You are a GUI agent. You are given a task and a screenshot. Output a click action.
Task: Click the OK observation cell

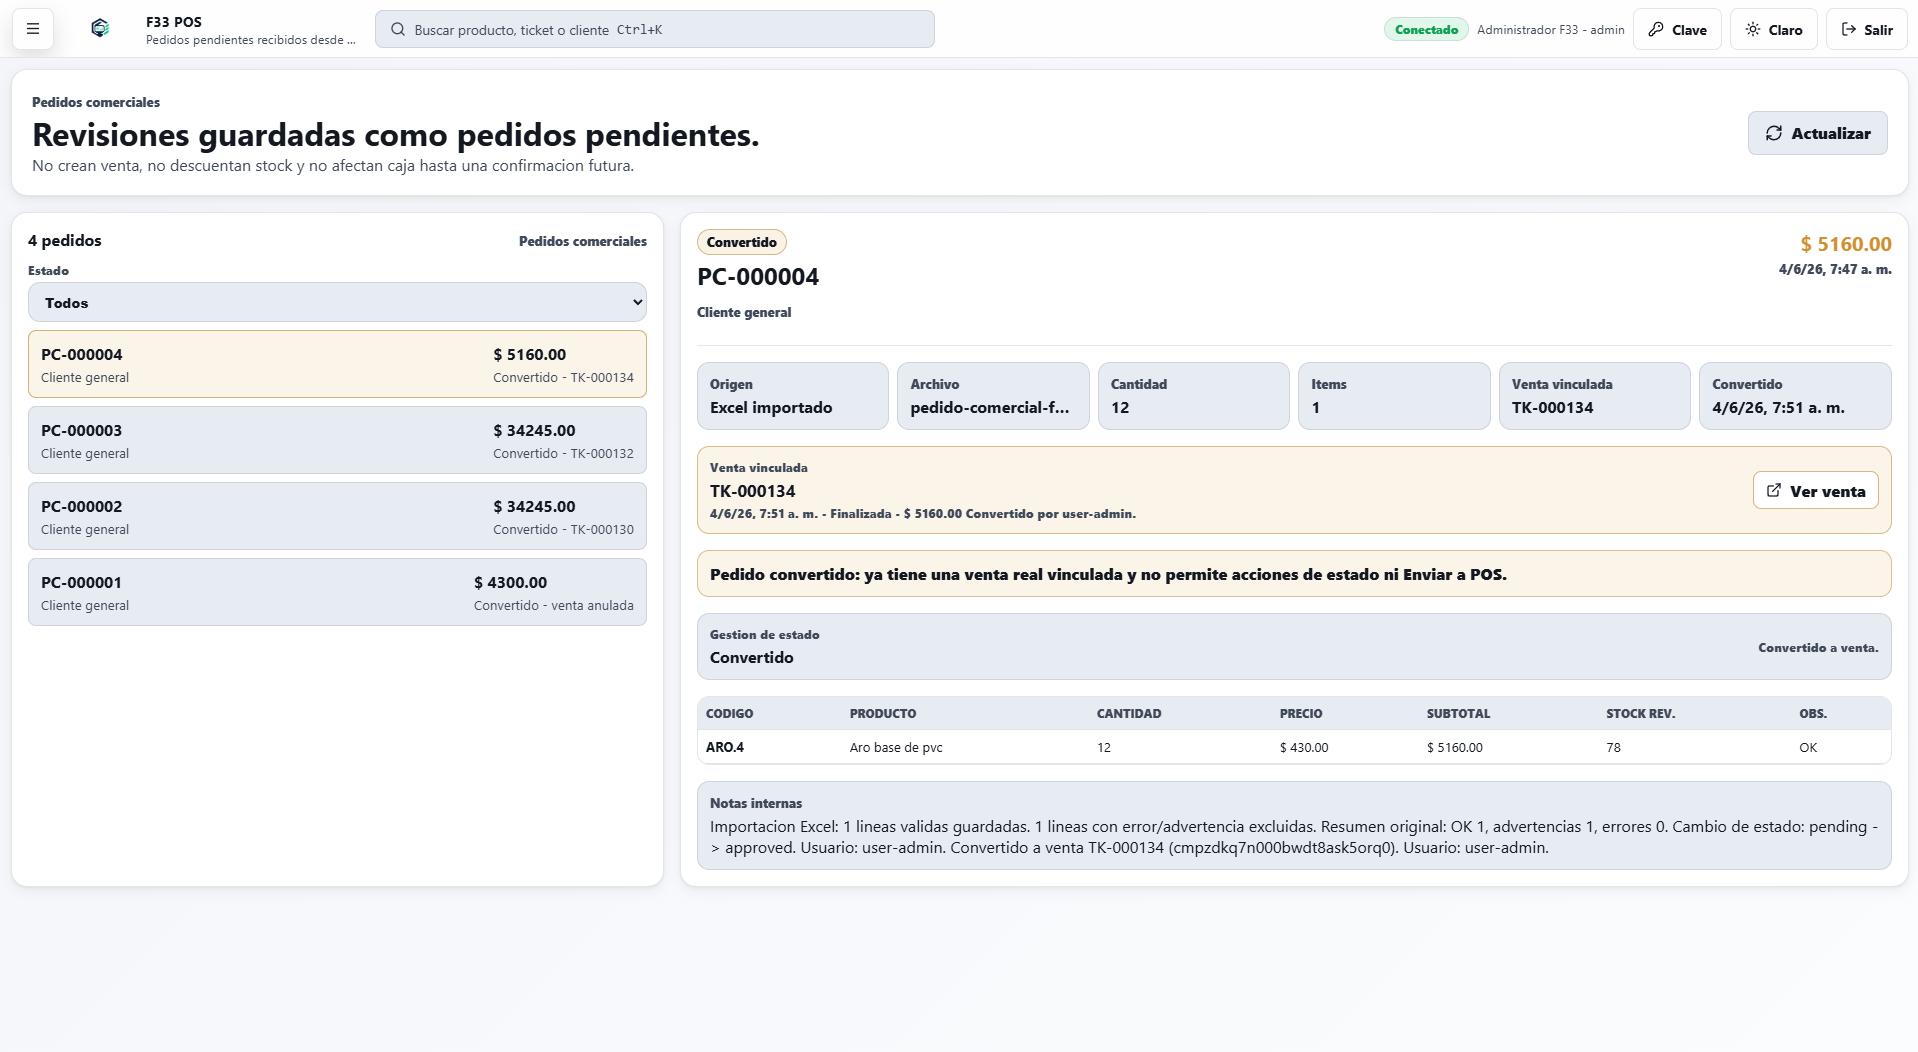(x=1808, y=747)
